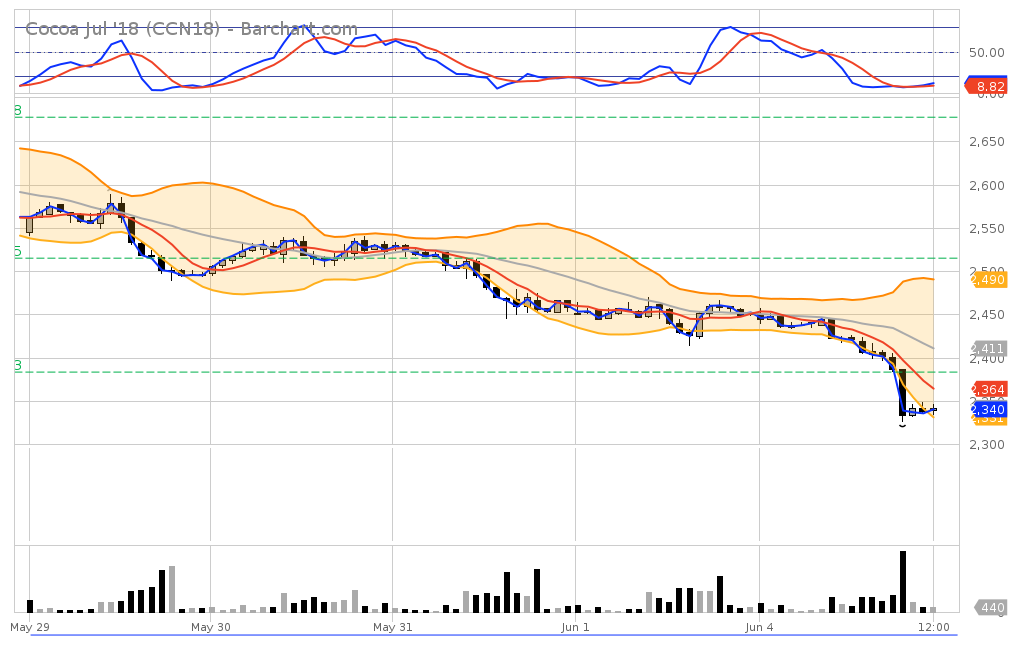Click the red 2,364 moving average tag
The width and height of the screenshot is (1010, 650).
click(x=988, y=389)
